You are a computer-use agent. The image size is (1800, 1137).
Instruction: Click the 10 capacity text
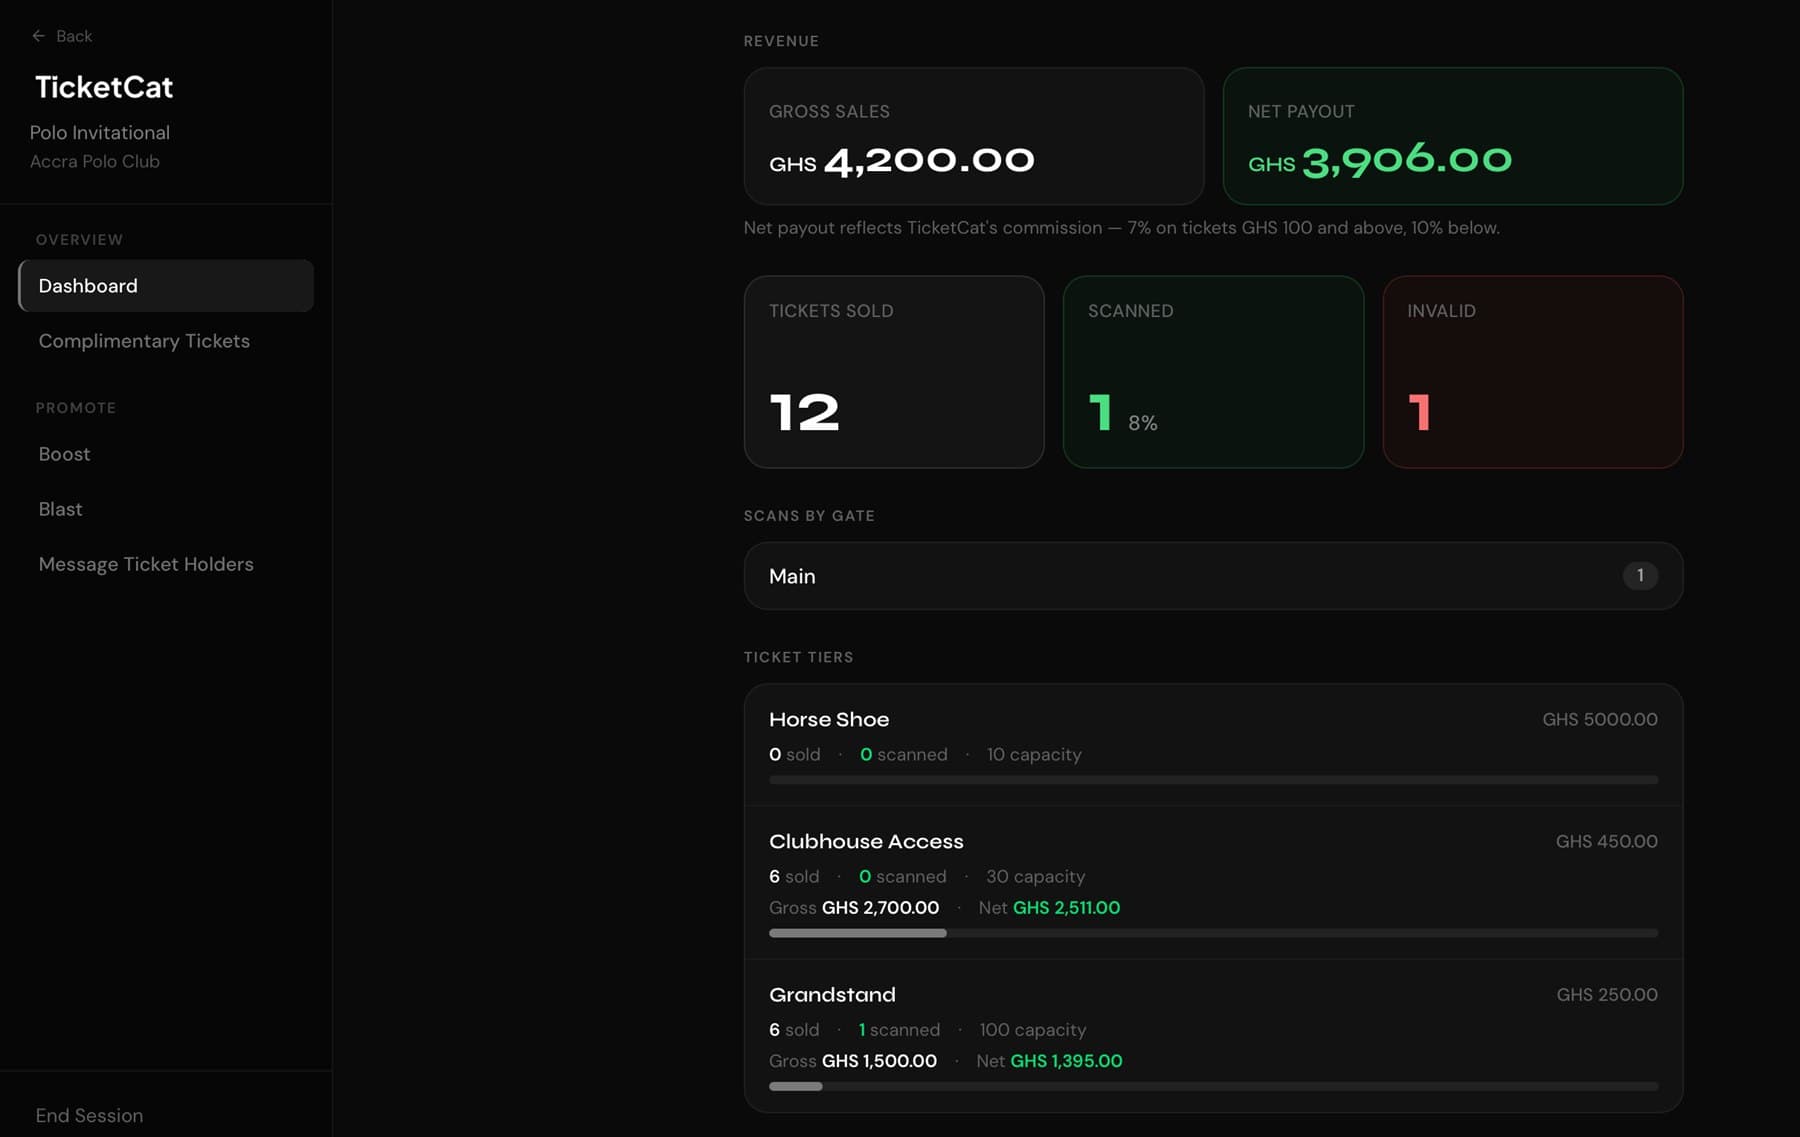(1034, 755)
